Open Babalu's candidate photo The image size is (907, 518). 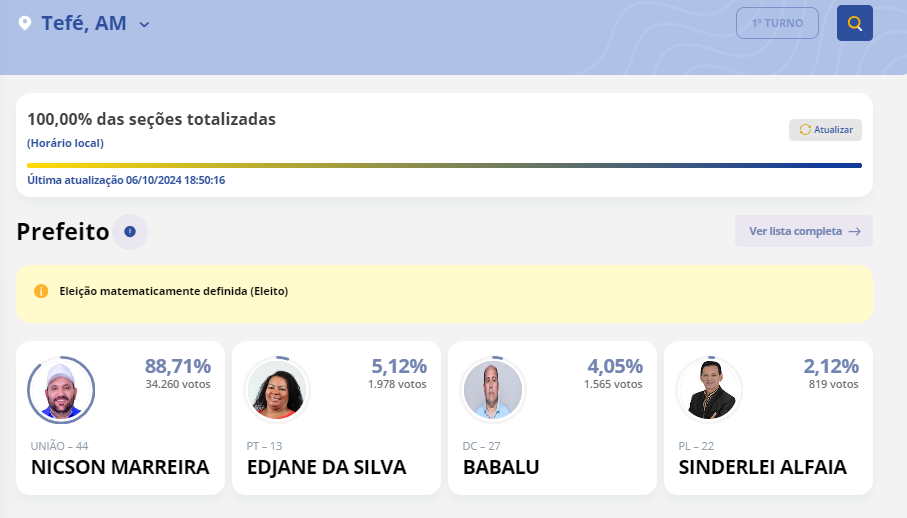tap(493, 390)
